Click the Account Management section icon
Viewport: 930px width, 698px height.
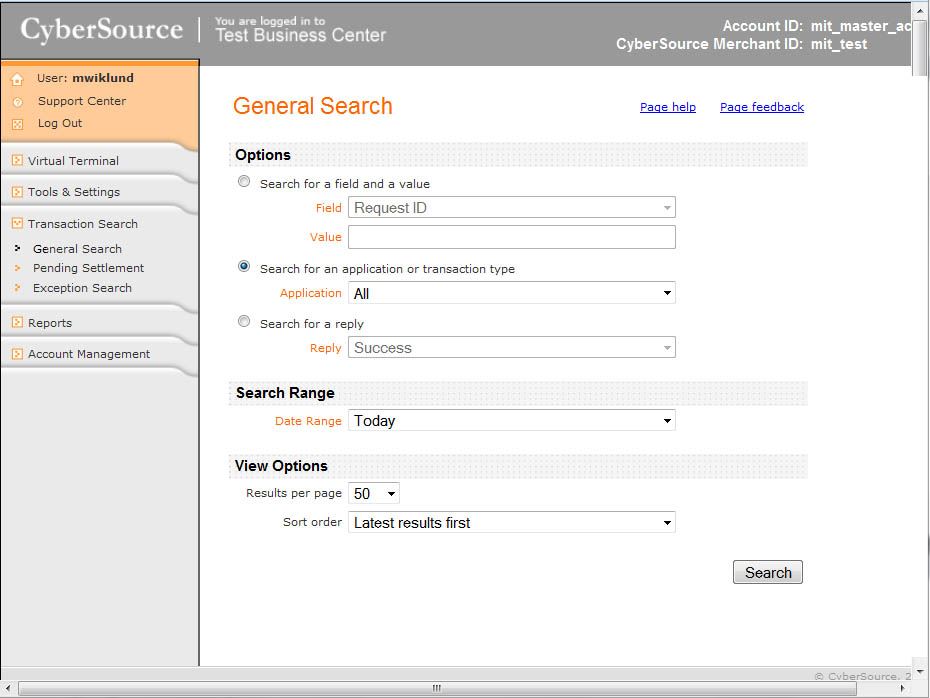pos(17,354)
